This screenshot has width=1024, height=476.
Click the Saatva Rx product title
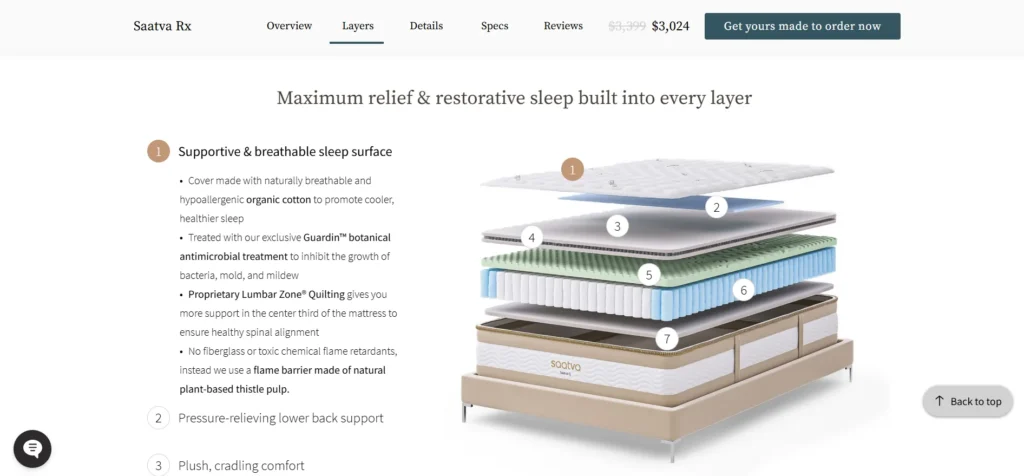pos(163,26)
